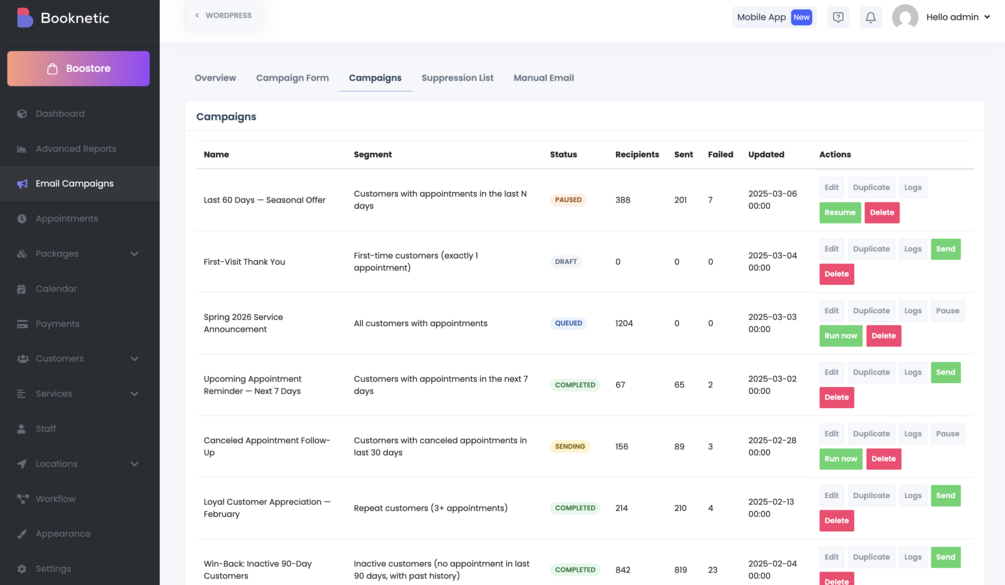Expand the Locations sidebar submenu
The image size is (1005, 585).
(134, 464)
